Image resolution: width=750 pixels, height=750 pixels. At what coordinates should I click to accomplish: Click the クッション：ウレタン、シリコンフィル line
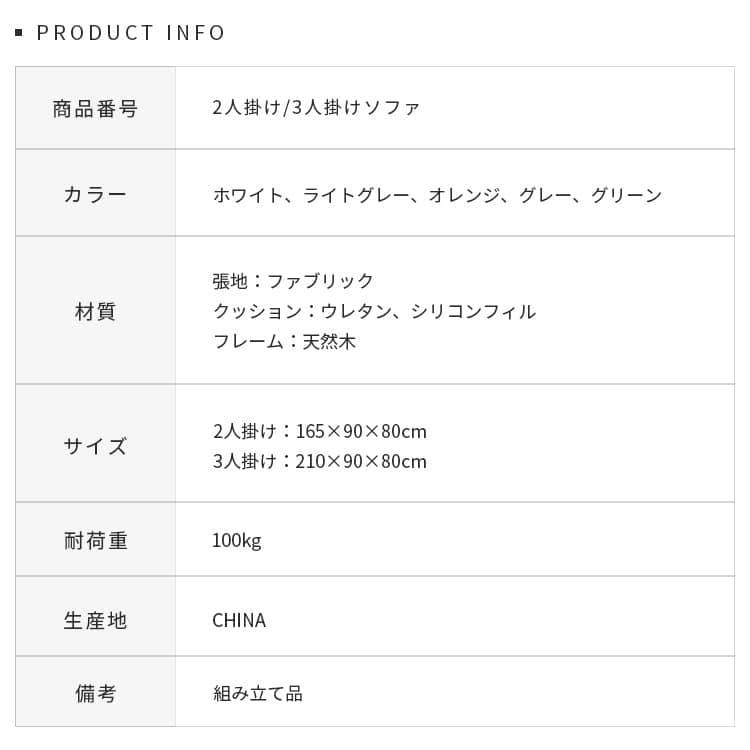click(374, 312)
